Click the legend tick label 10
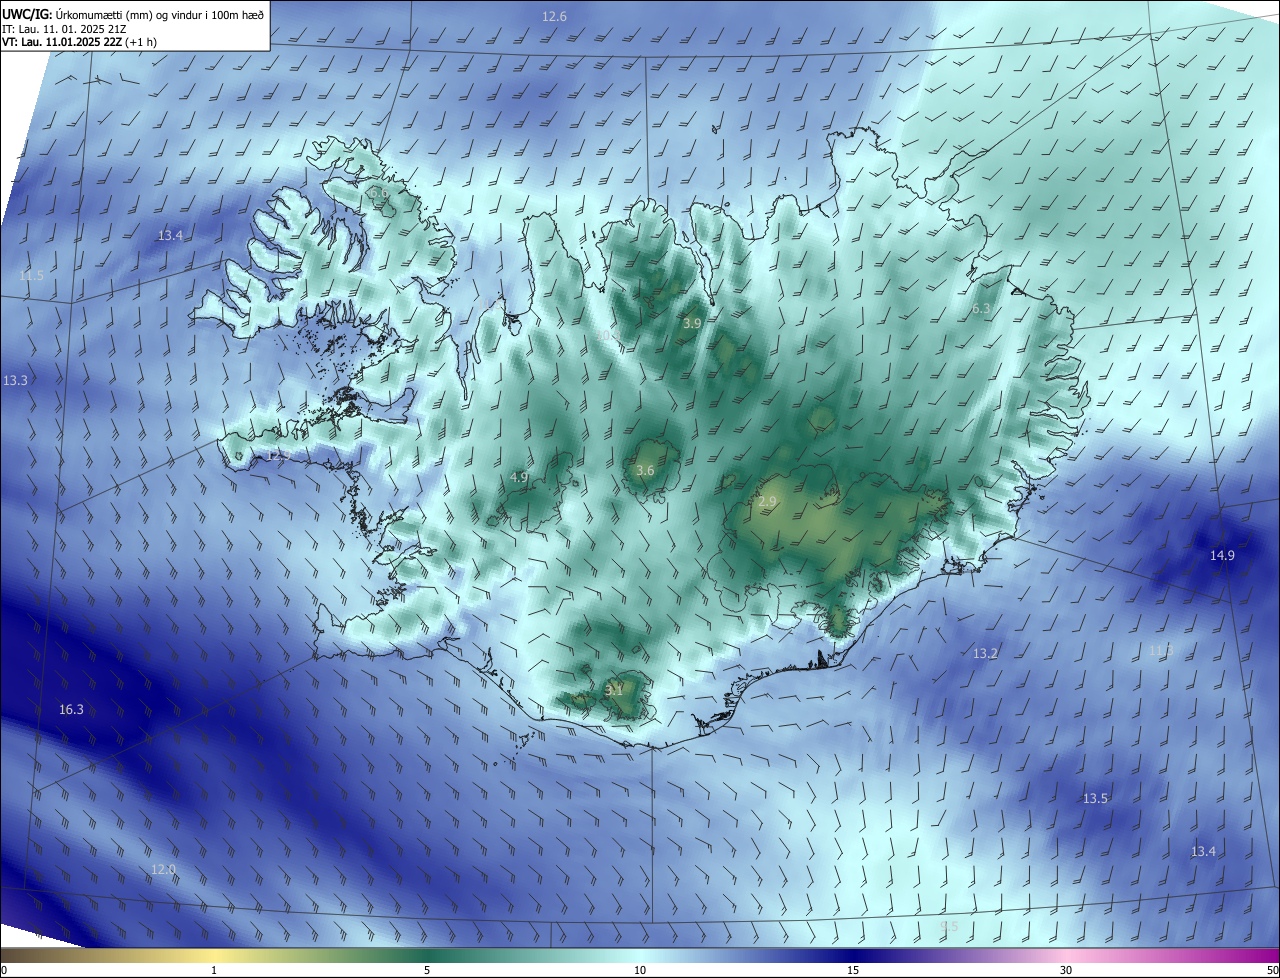The width and height of the screenshot is (1280, 978). [640, 970]
